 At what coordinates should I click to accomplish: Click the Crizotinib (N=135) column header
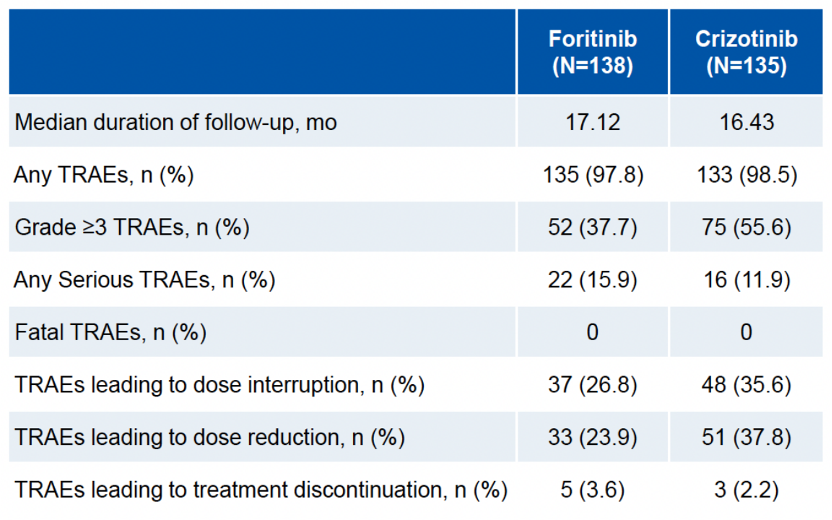click(x=746, y=53)
